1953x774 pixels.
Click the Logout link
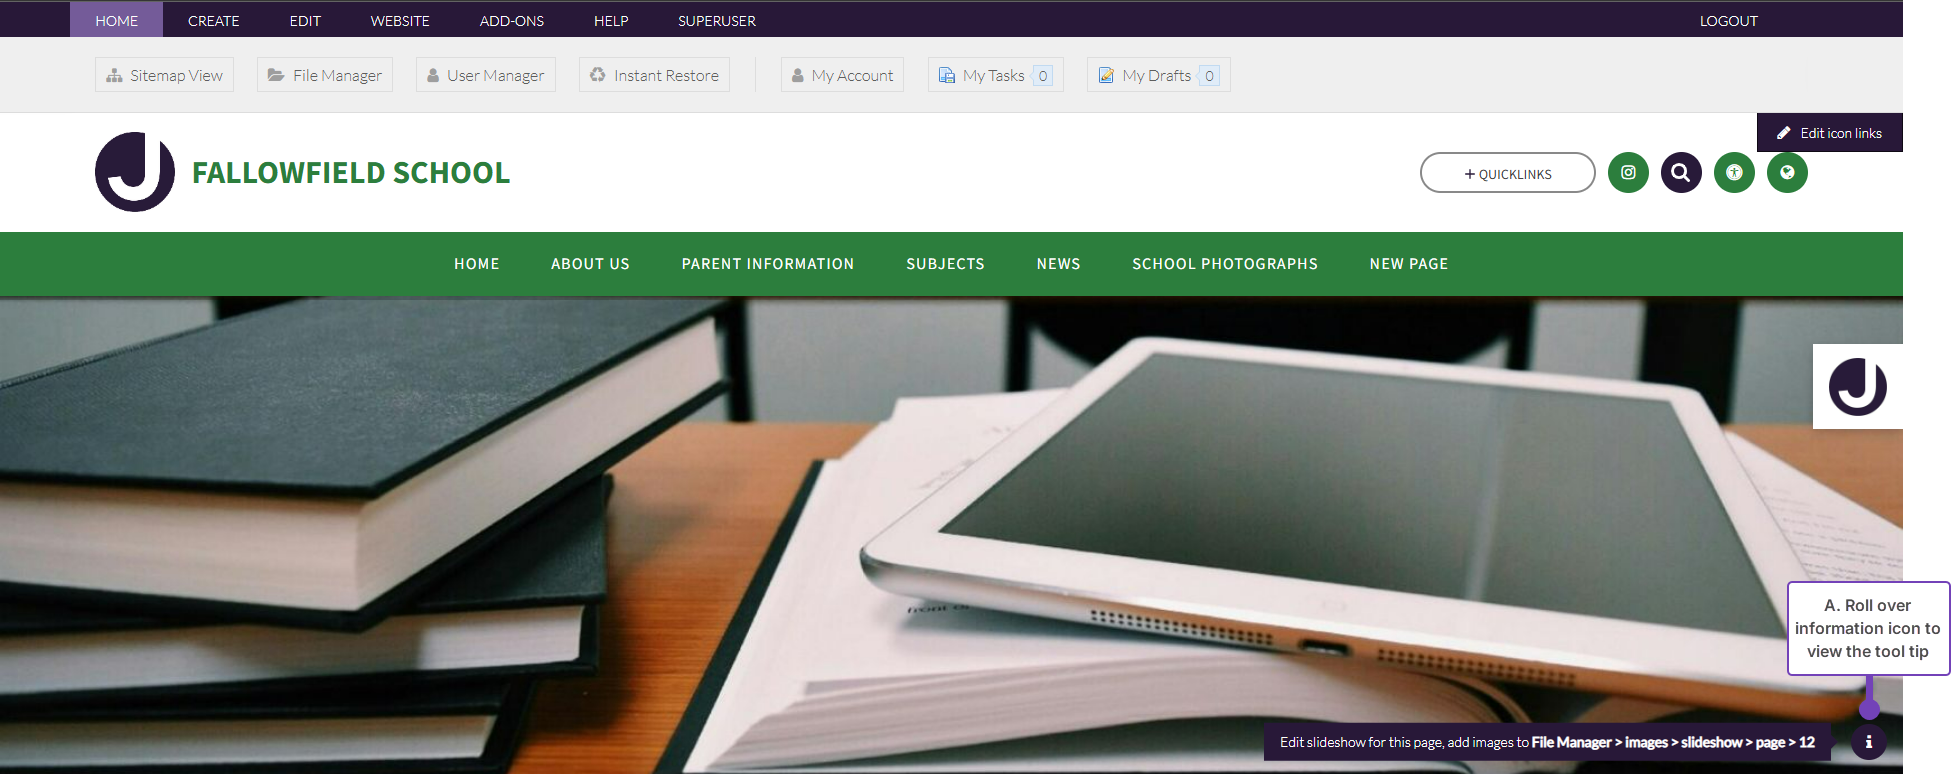coord(1728,20)
